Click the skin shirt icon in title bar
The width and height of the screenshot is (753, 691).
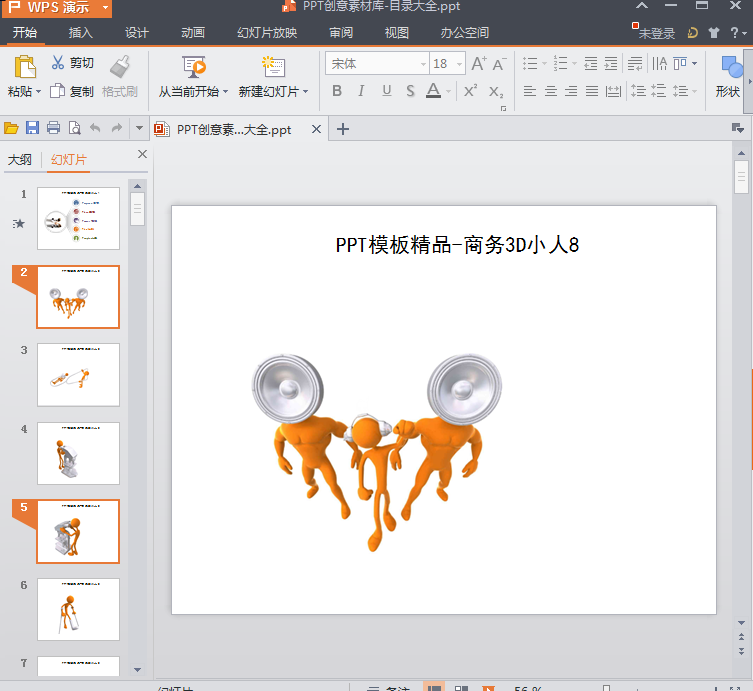pyautogui.click(x=714, y=33)
